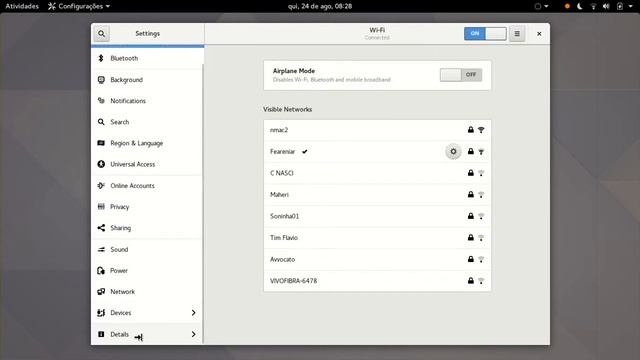Click the Power icon in sidebar
640x360 pixels.
[101, 271]
